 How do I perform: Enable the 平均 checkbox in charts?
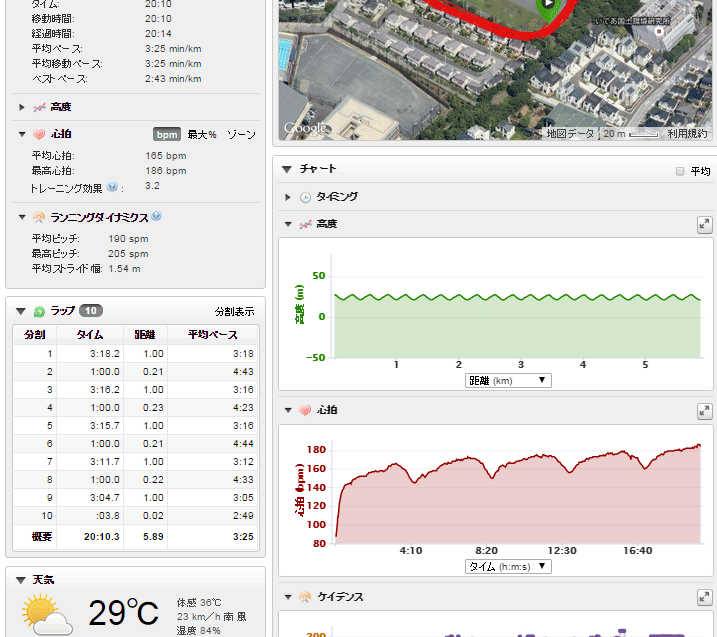tap(680, 171)
